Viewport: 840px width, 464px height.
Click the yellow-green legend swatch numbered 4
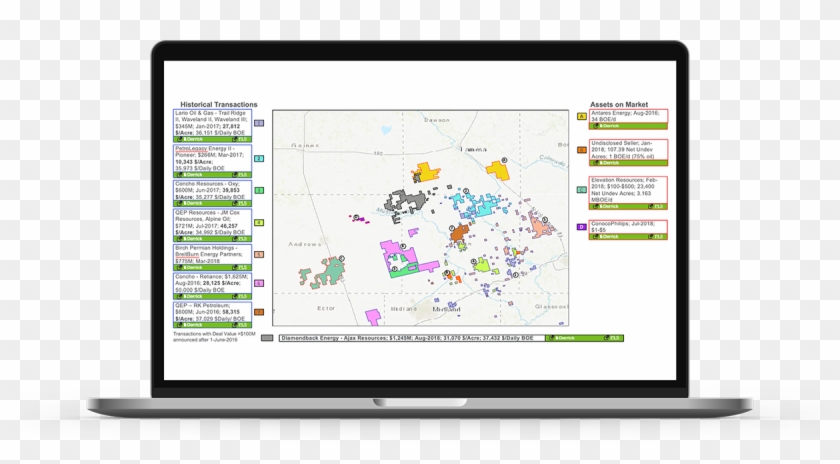point(258,222)
